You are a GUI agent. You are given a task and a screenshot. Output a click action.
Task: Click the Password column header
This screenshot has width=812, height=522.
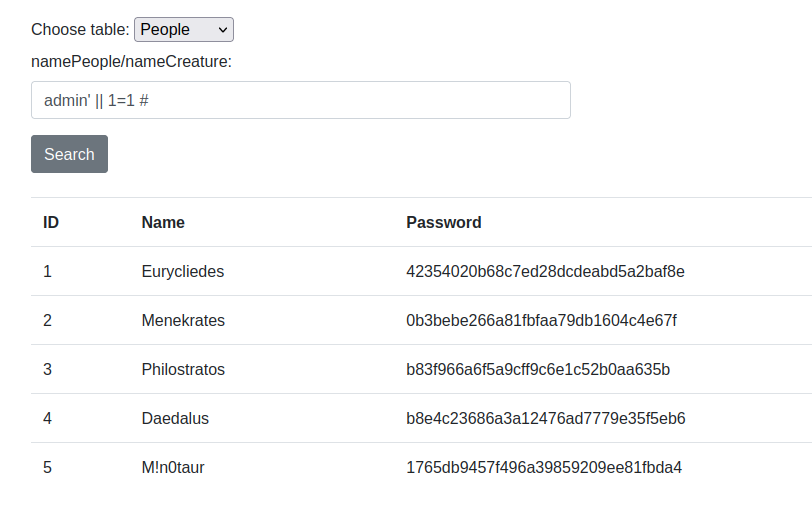click(x=443, y=222)
